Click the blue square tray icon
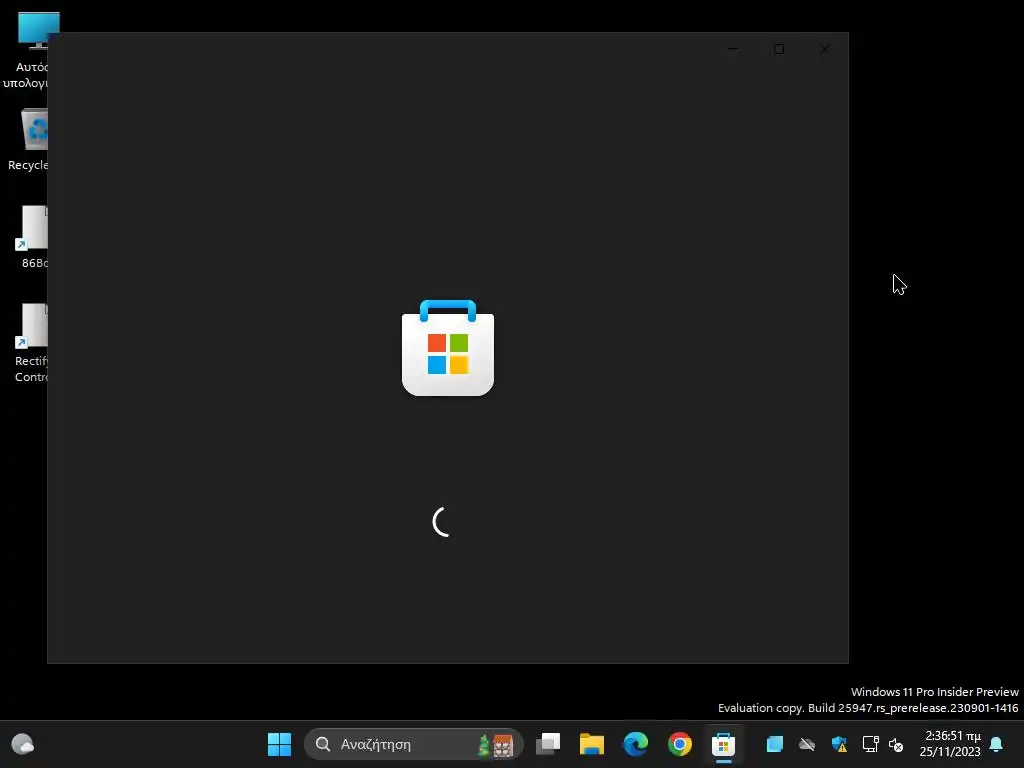This screenshot has width=1024, height=768. (x=775, y=744)
